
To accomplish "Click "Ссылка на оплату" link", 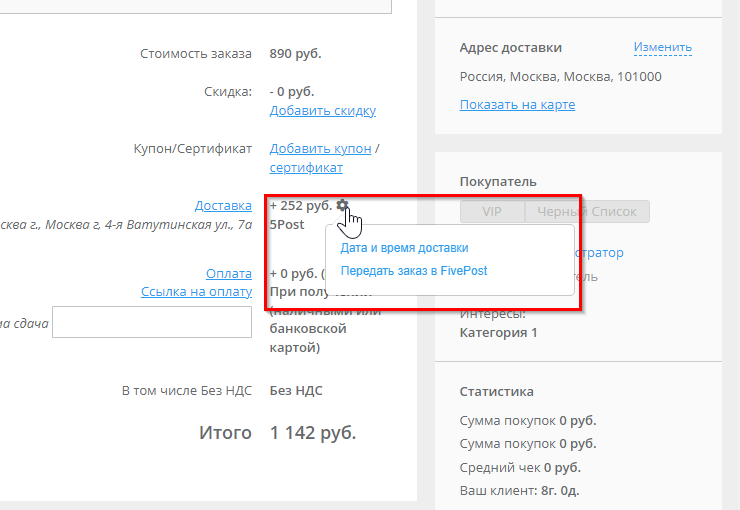I will tap(196, 291).
